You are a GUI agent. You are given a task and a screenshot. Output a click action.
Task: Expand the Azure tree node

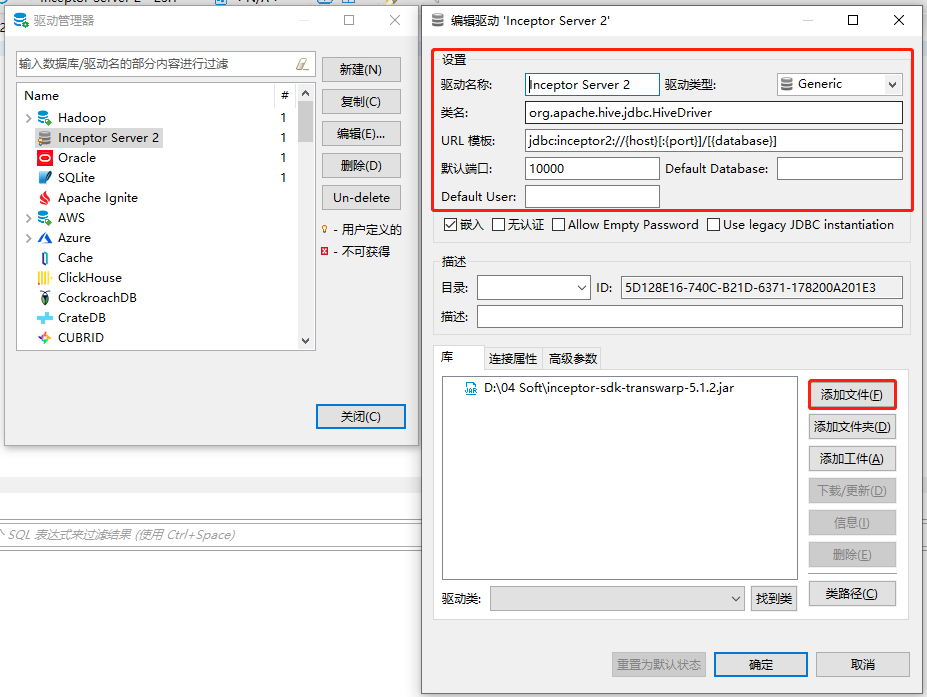click(28, 238)
